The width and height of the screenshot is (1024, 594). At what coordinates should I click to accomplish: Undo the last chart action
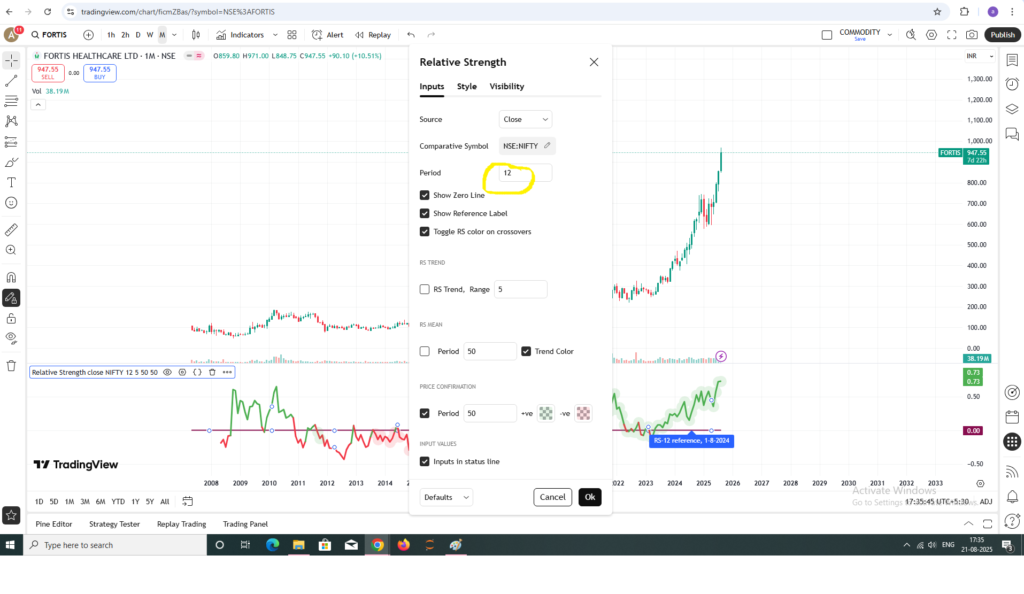411,35
